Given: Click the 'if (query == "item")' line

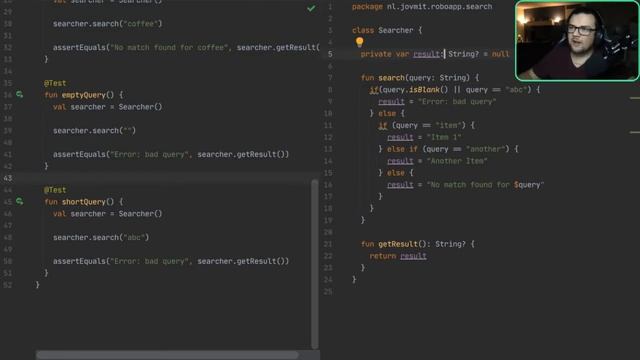Looking at the screenshot, I should (427, 125).
